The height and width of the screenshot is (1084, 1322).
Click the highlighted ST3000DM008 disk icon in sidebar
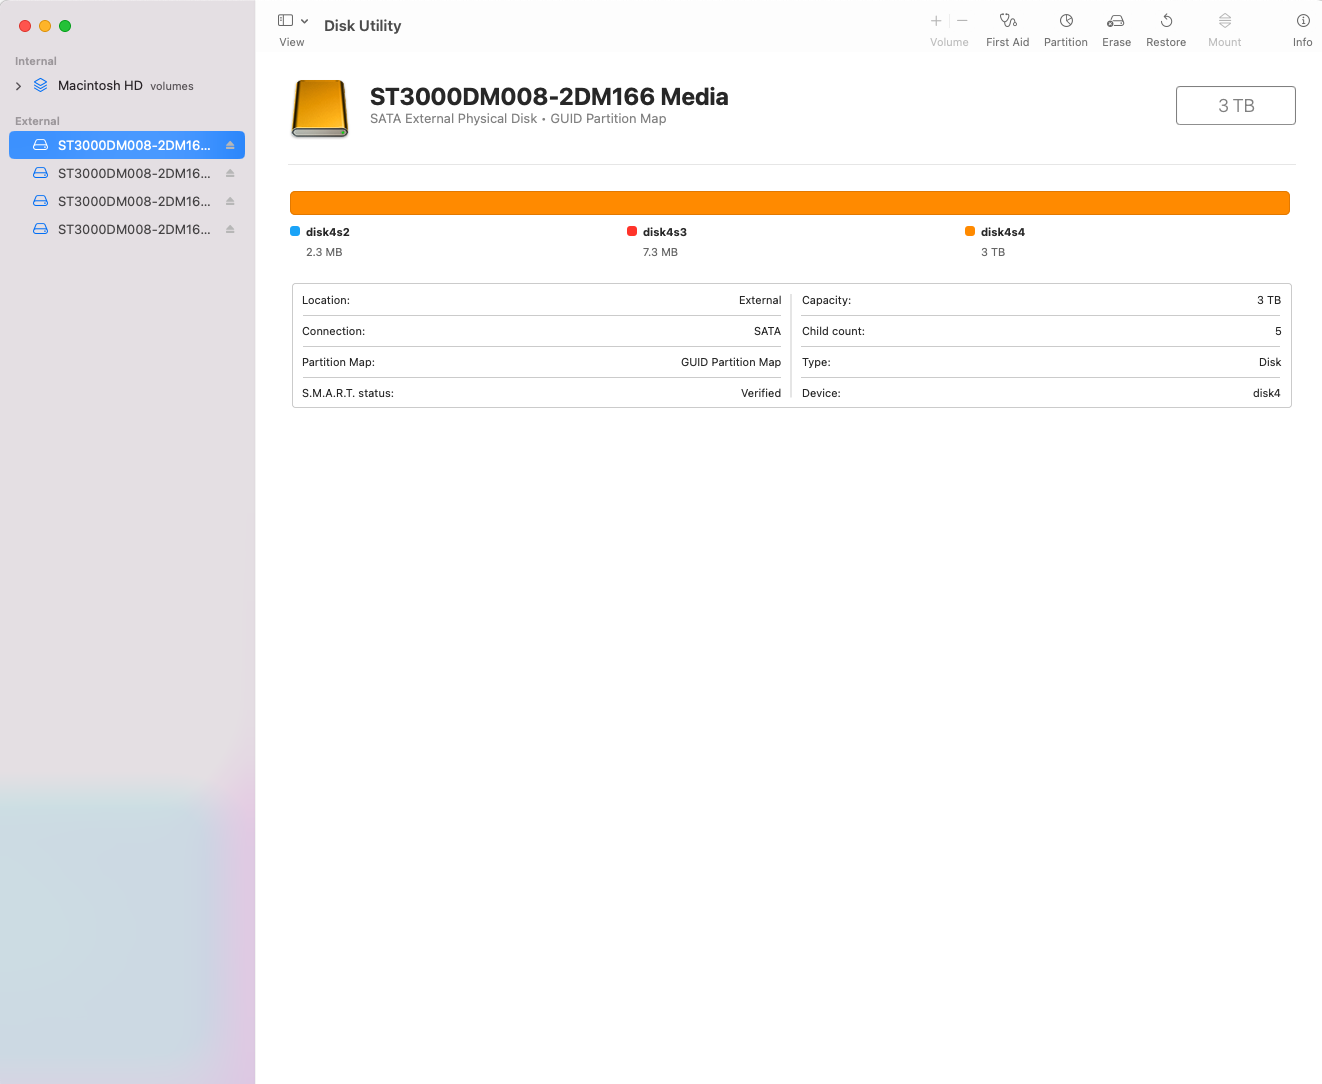tap(41, 145)
